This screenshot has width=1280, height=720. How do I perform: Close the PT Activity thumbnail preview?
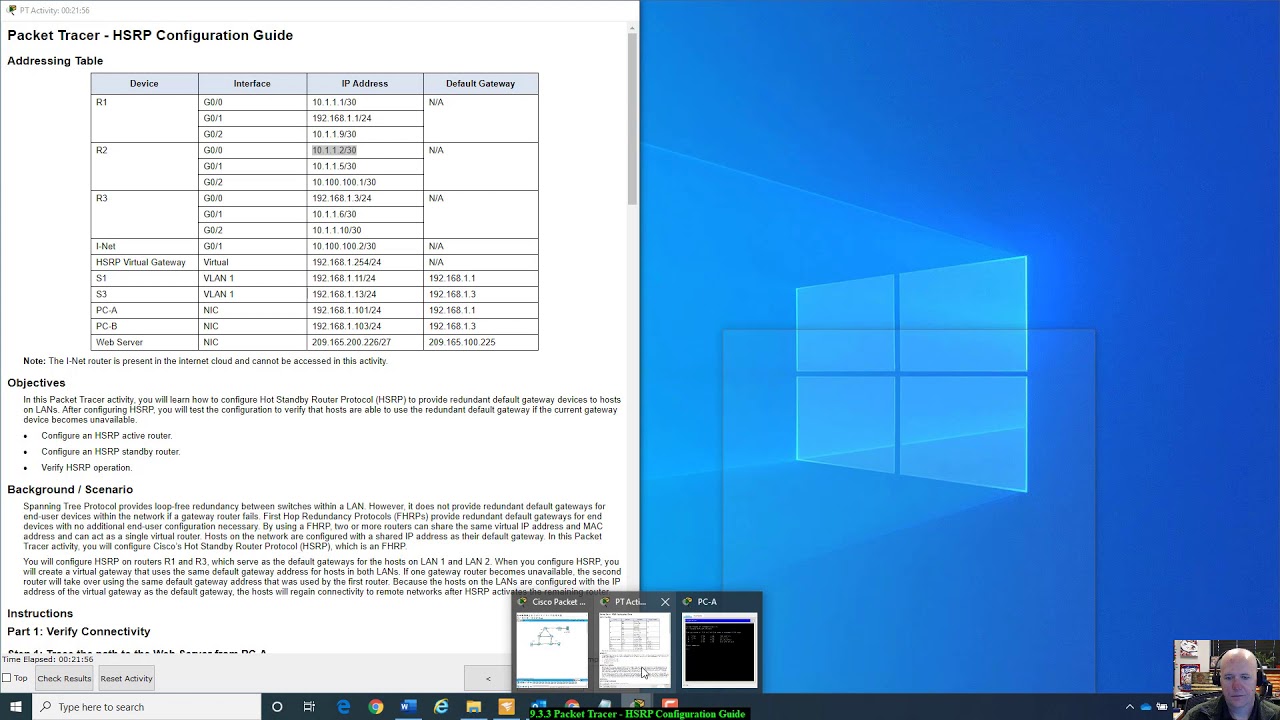pos(665,602)
